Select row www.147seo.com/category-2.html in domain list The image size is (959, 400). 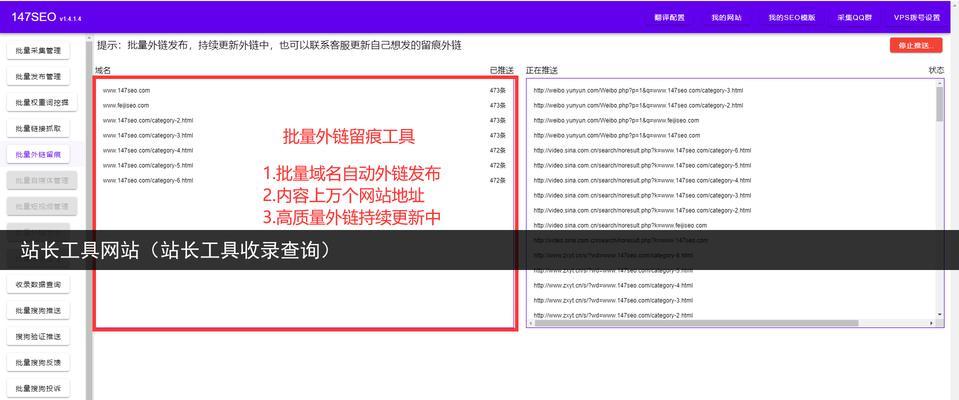coord(304,120)
